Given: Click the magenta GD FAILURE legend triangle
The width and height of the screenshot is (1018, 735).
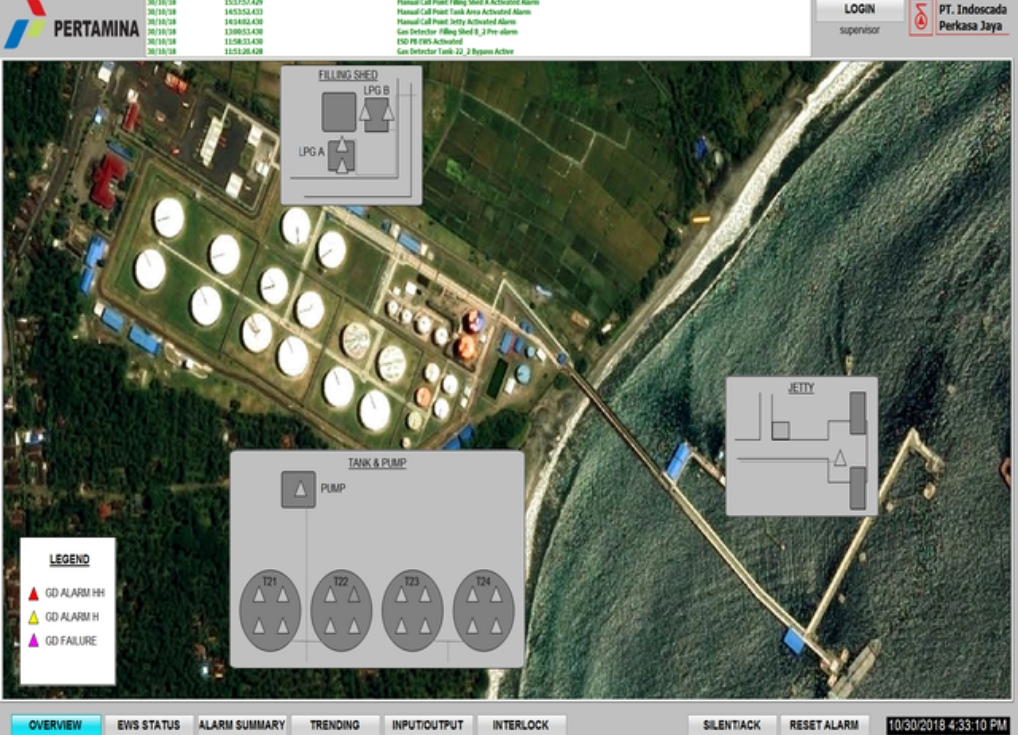Looking at the screenshot, I should coord(33,641).
